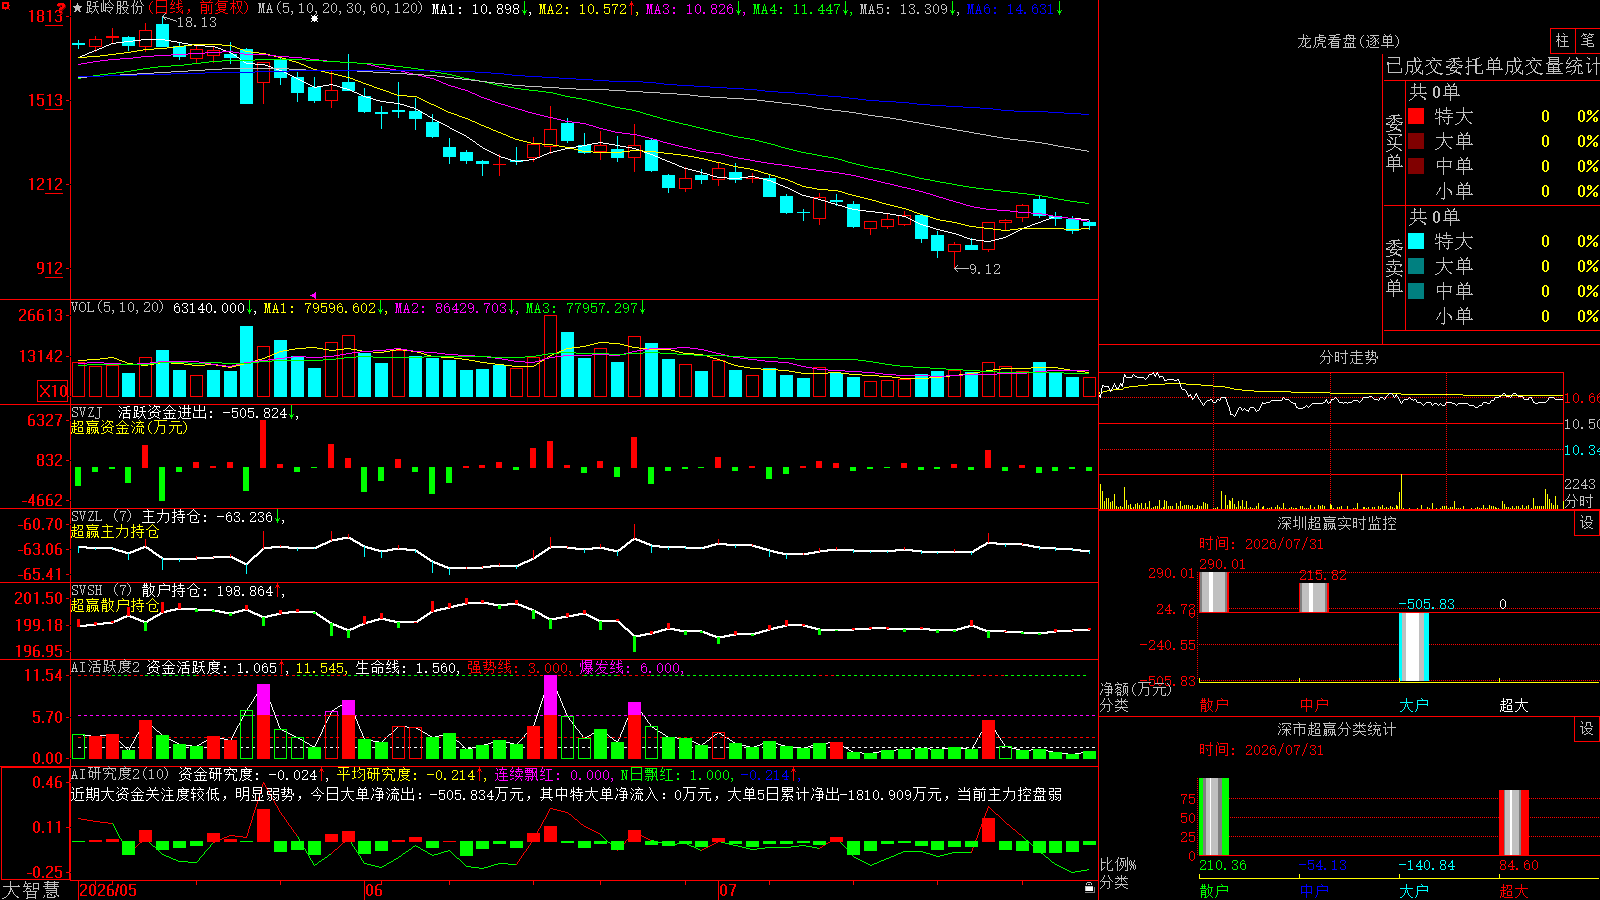Viewport: 1600px width, 900px height.
Task: Click the 超赢主力持仓 yellow label
Action: 115,531
